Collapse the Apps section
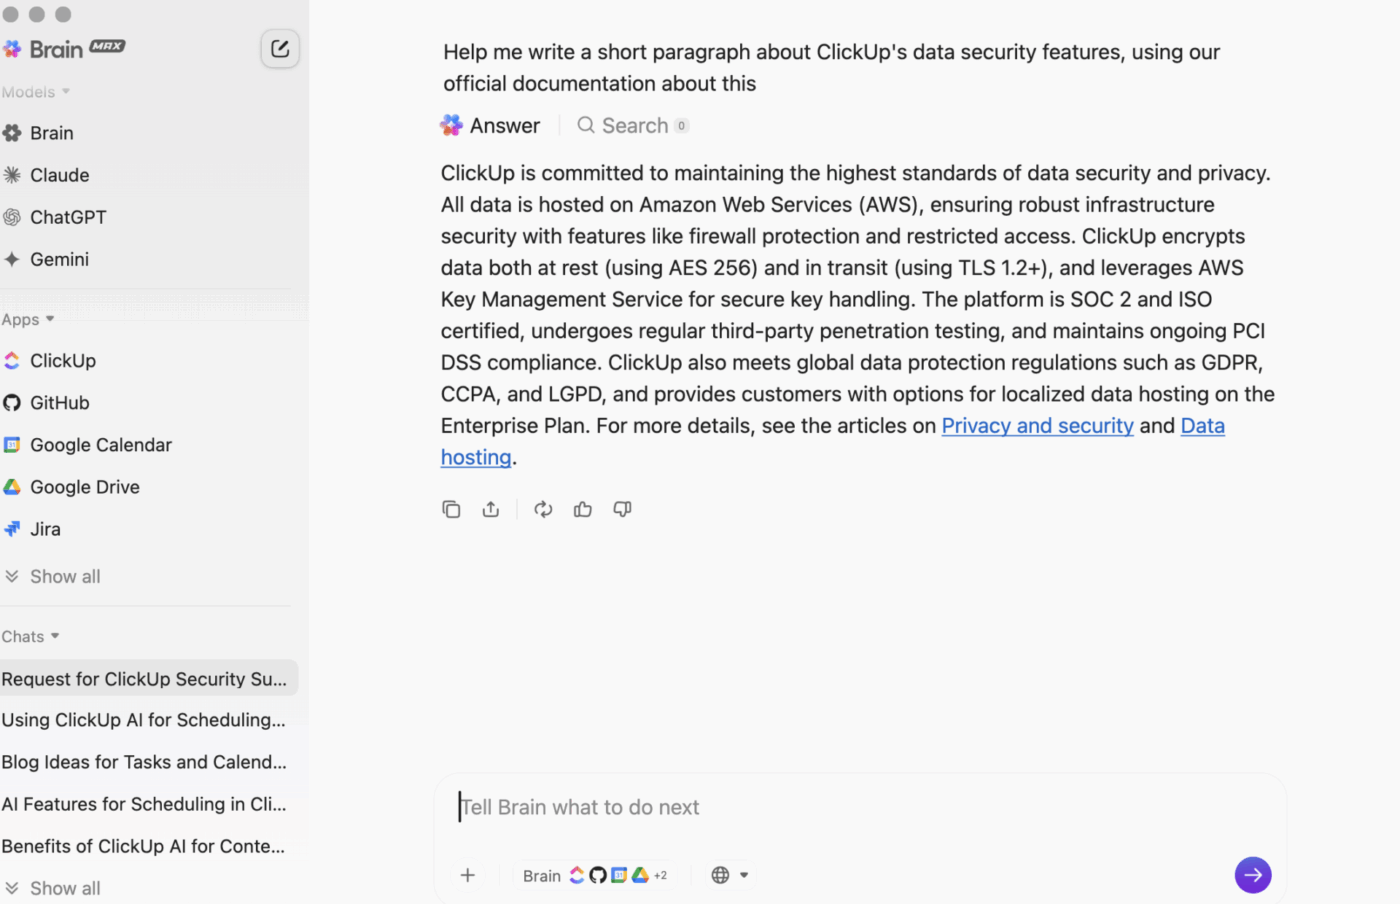 tap(28, 319)
